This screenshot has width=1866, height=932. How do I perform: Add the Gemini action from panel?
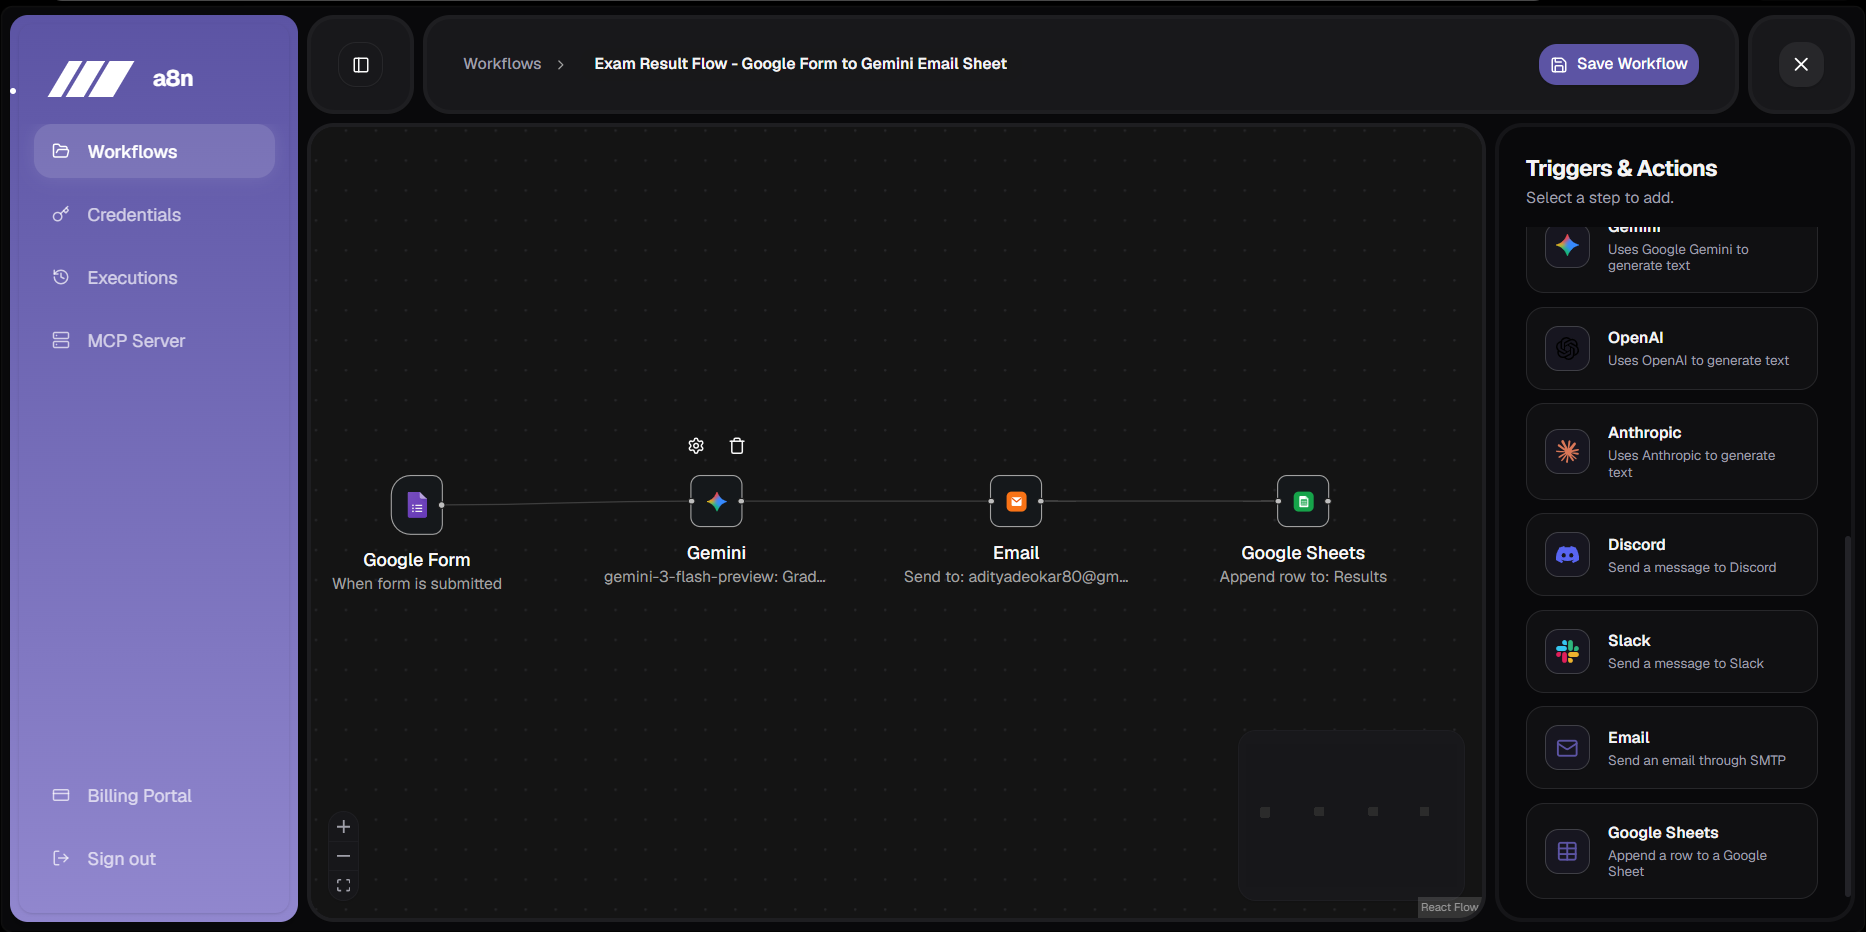[x=1671, y=258]
